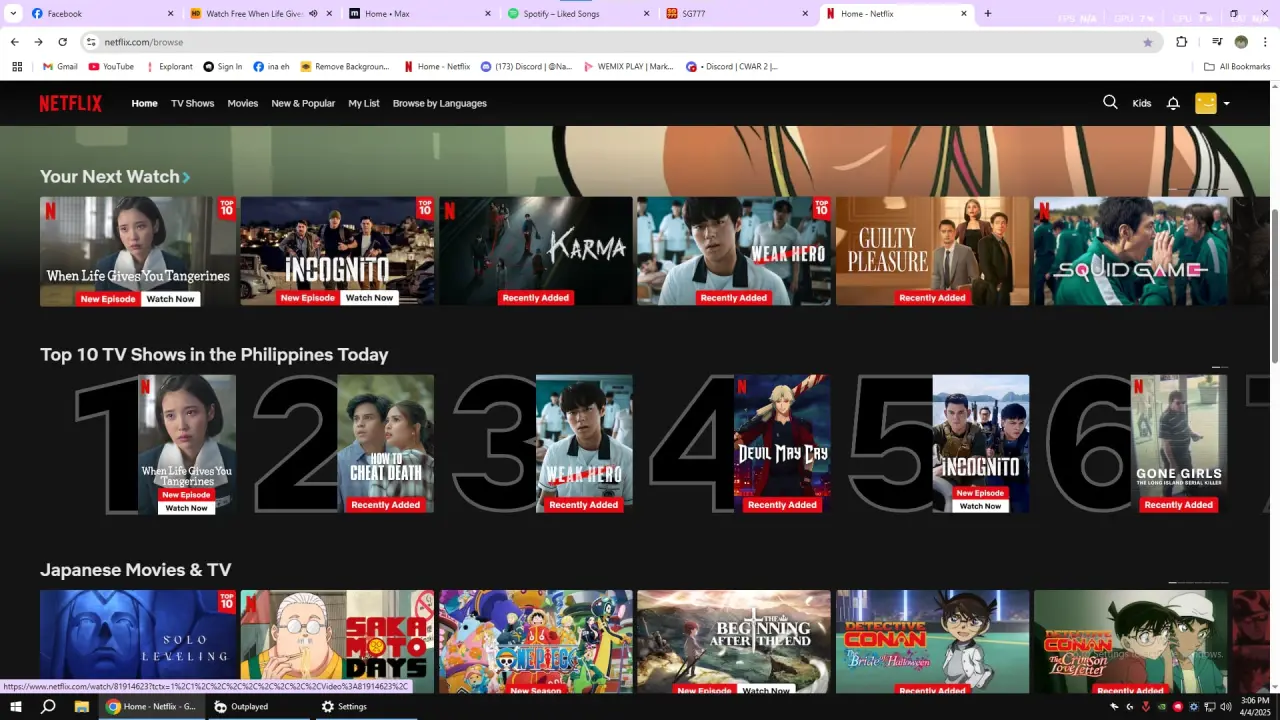This screenshot has height=720, width=1280.
Task: Open the yellow profile avatar
Action: pyautogui.click(x=1206, y=103)
